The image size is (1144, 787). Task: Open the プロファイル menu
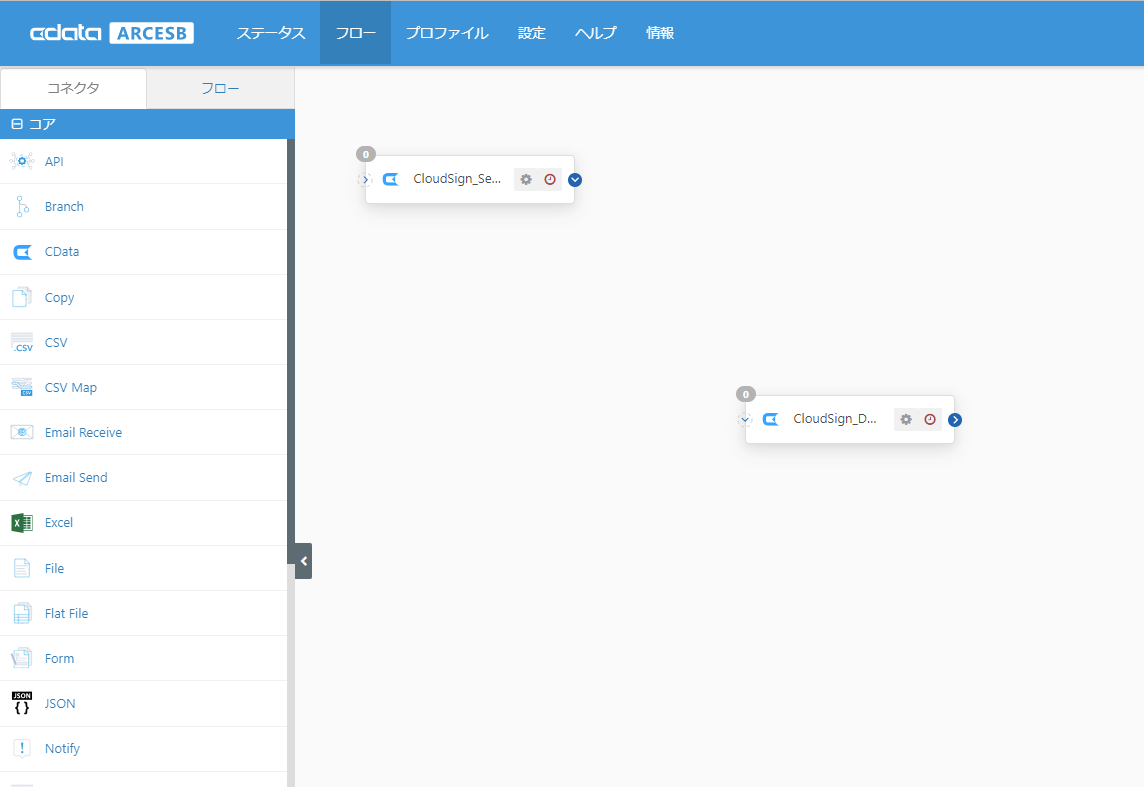[x=447, y=33]
